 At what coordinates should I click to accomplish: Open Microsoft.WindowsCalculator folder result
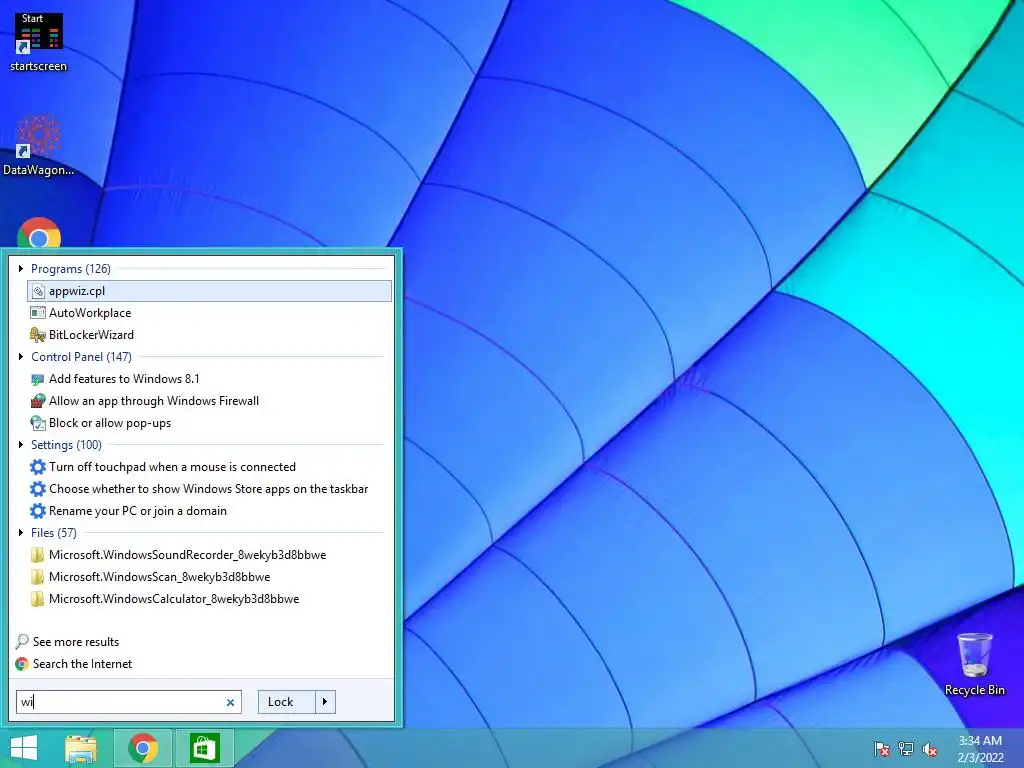[210, 599]
